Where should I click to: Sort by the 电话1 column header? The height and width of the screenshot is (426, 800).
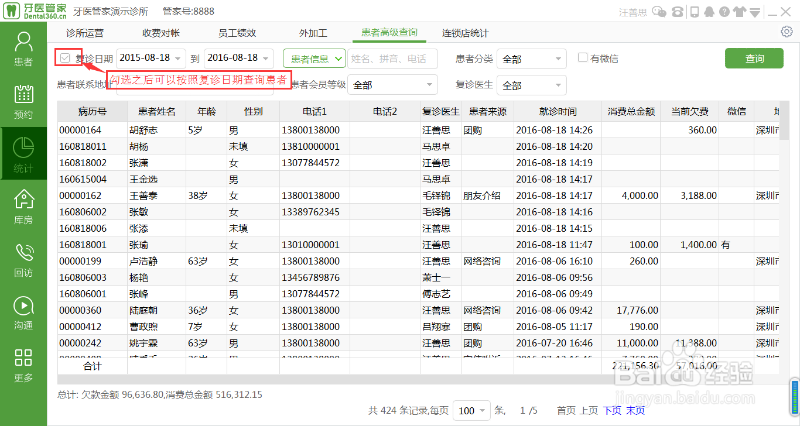pos(314,111)
